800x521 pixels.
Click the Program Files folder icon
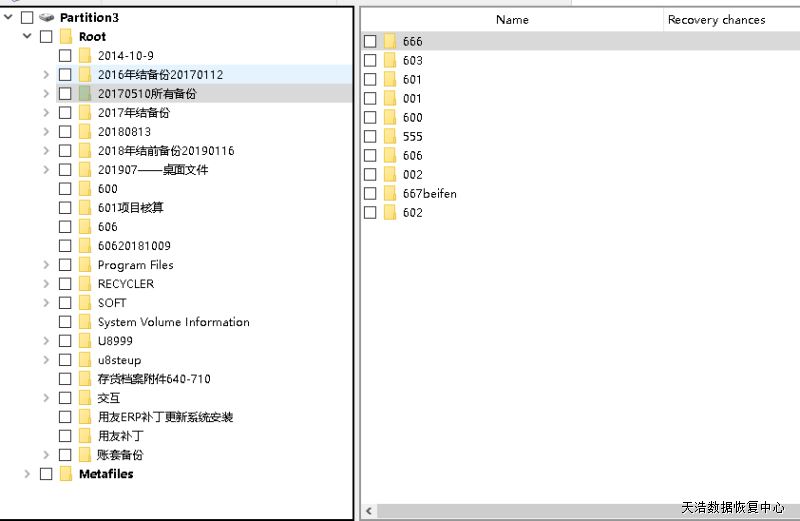pos(85,265)
